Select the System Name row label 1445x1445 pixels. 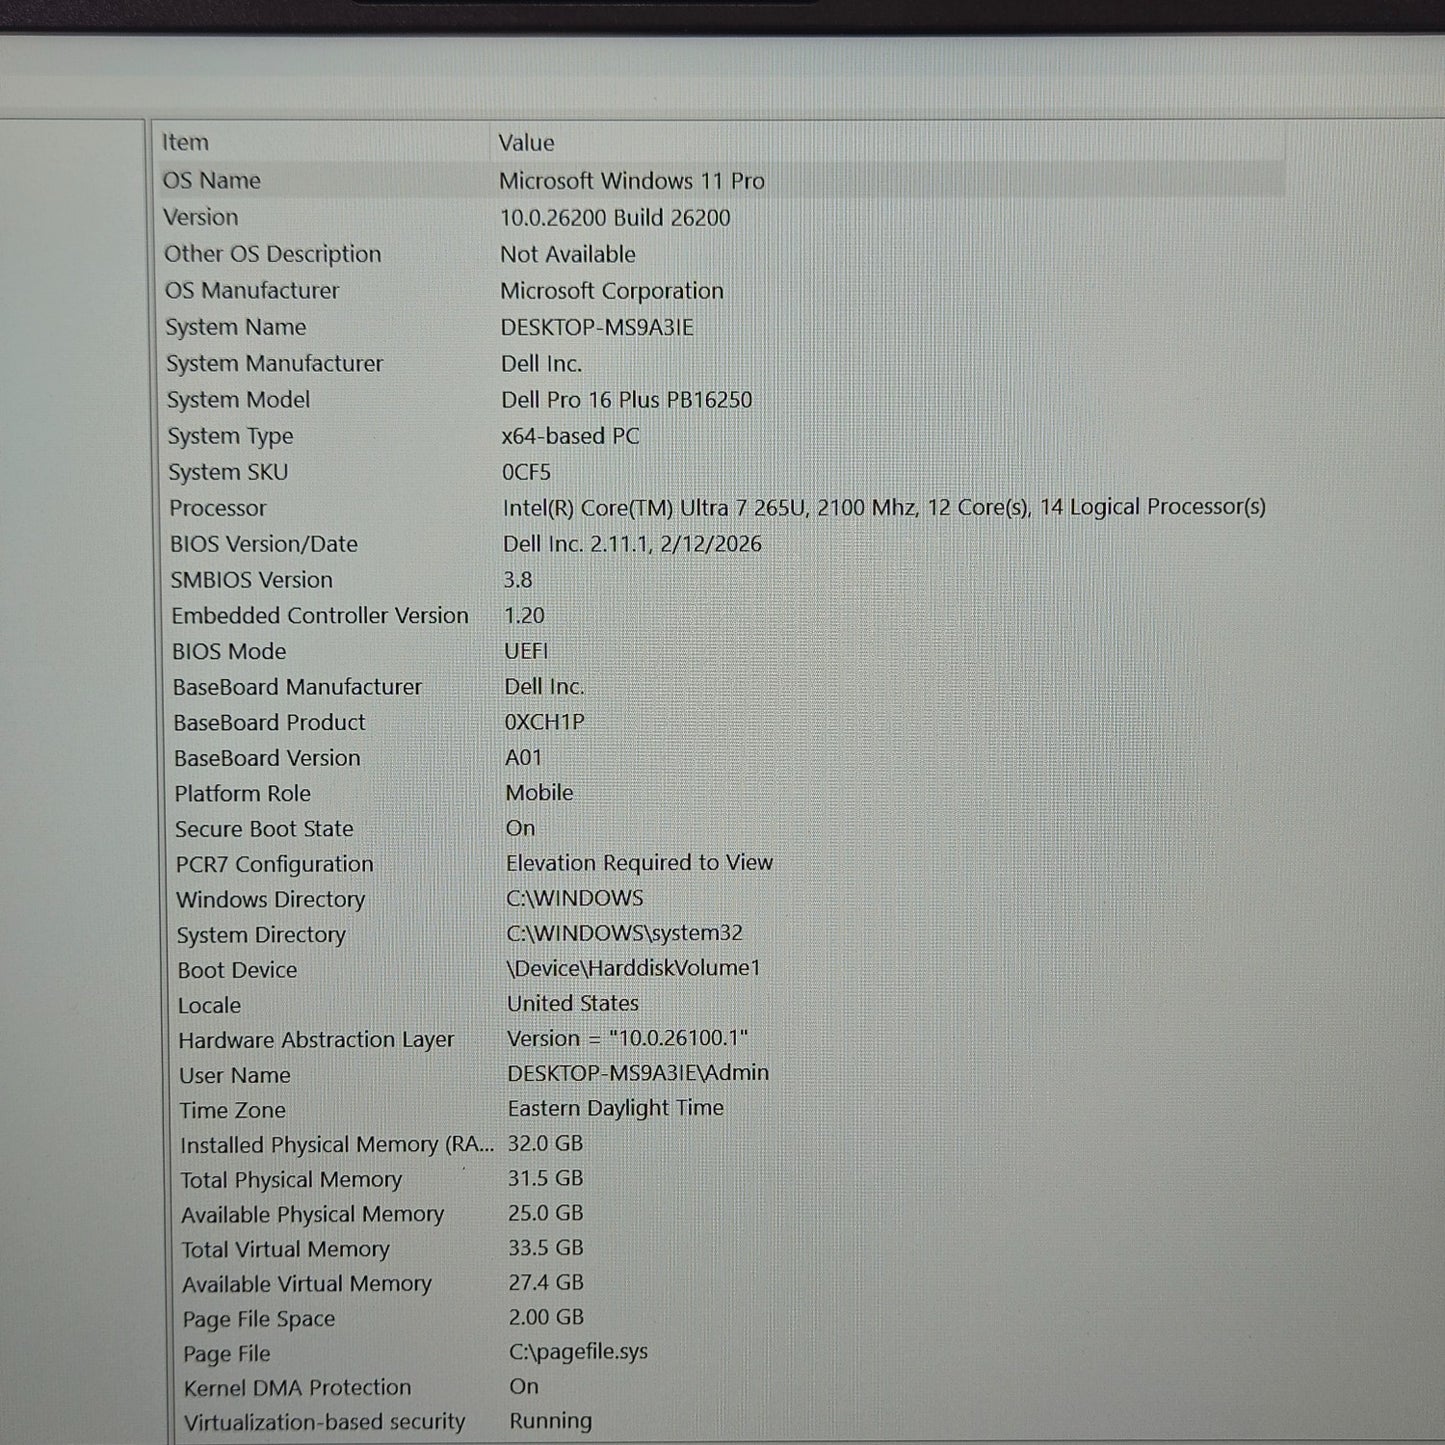click(236, 327)
